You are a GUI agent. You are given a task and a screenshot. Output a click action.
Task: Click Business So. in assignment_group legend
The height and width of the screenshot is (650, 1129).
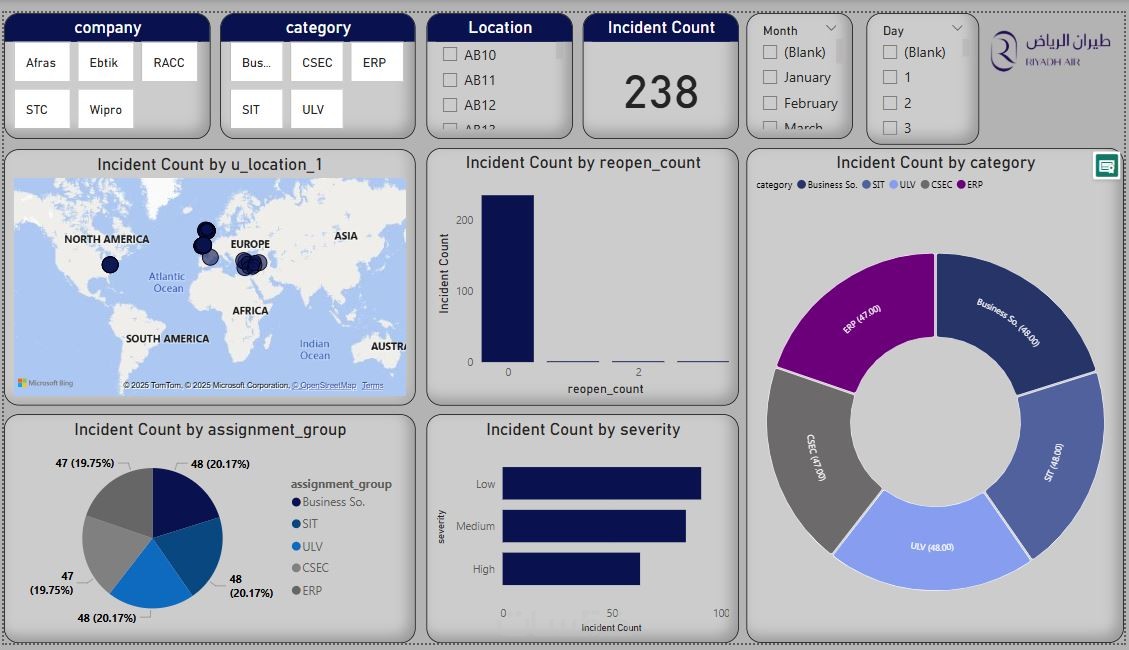click(x=328, y=502)
